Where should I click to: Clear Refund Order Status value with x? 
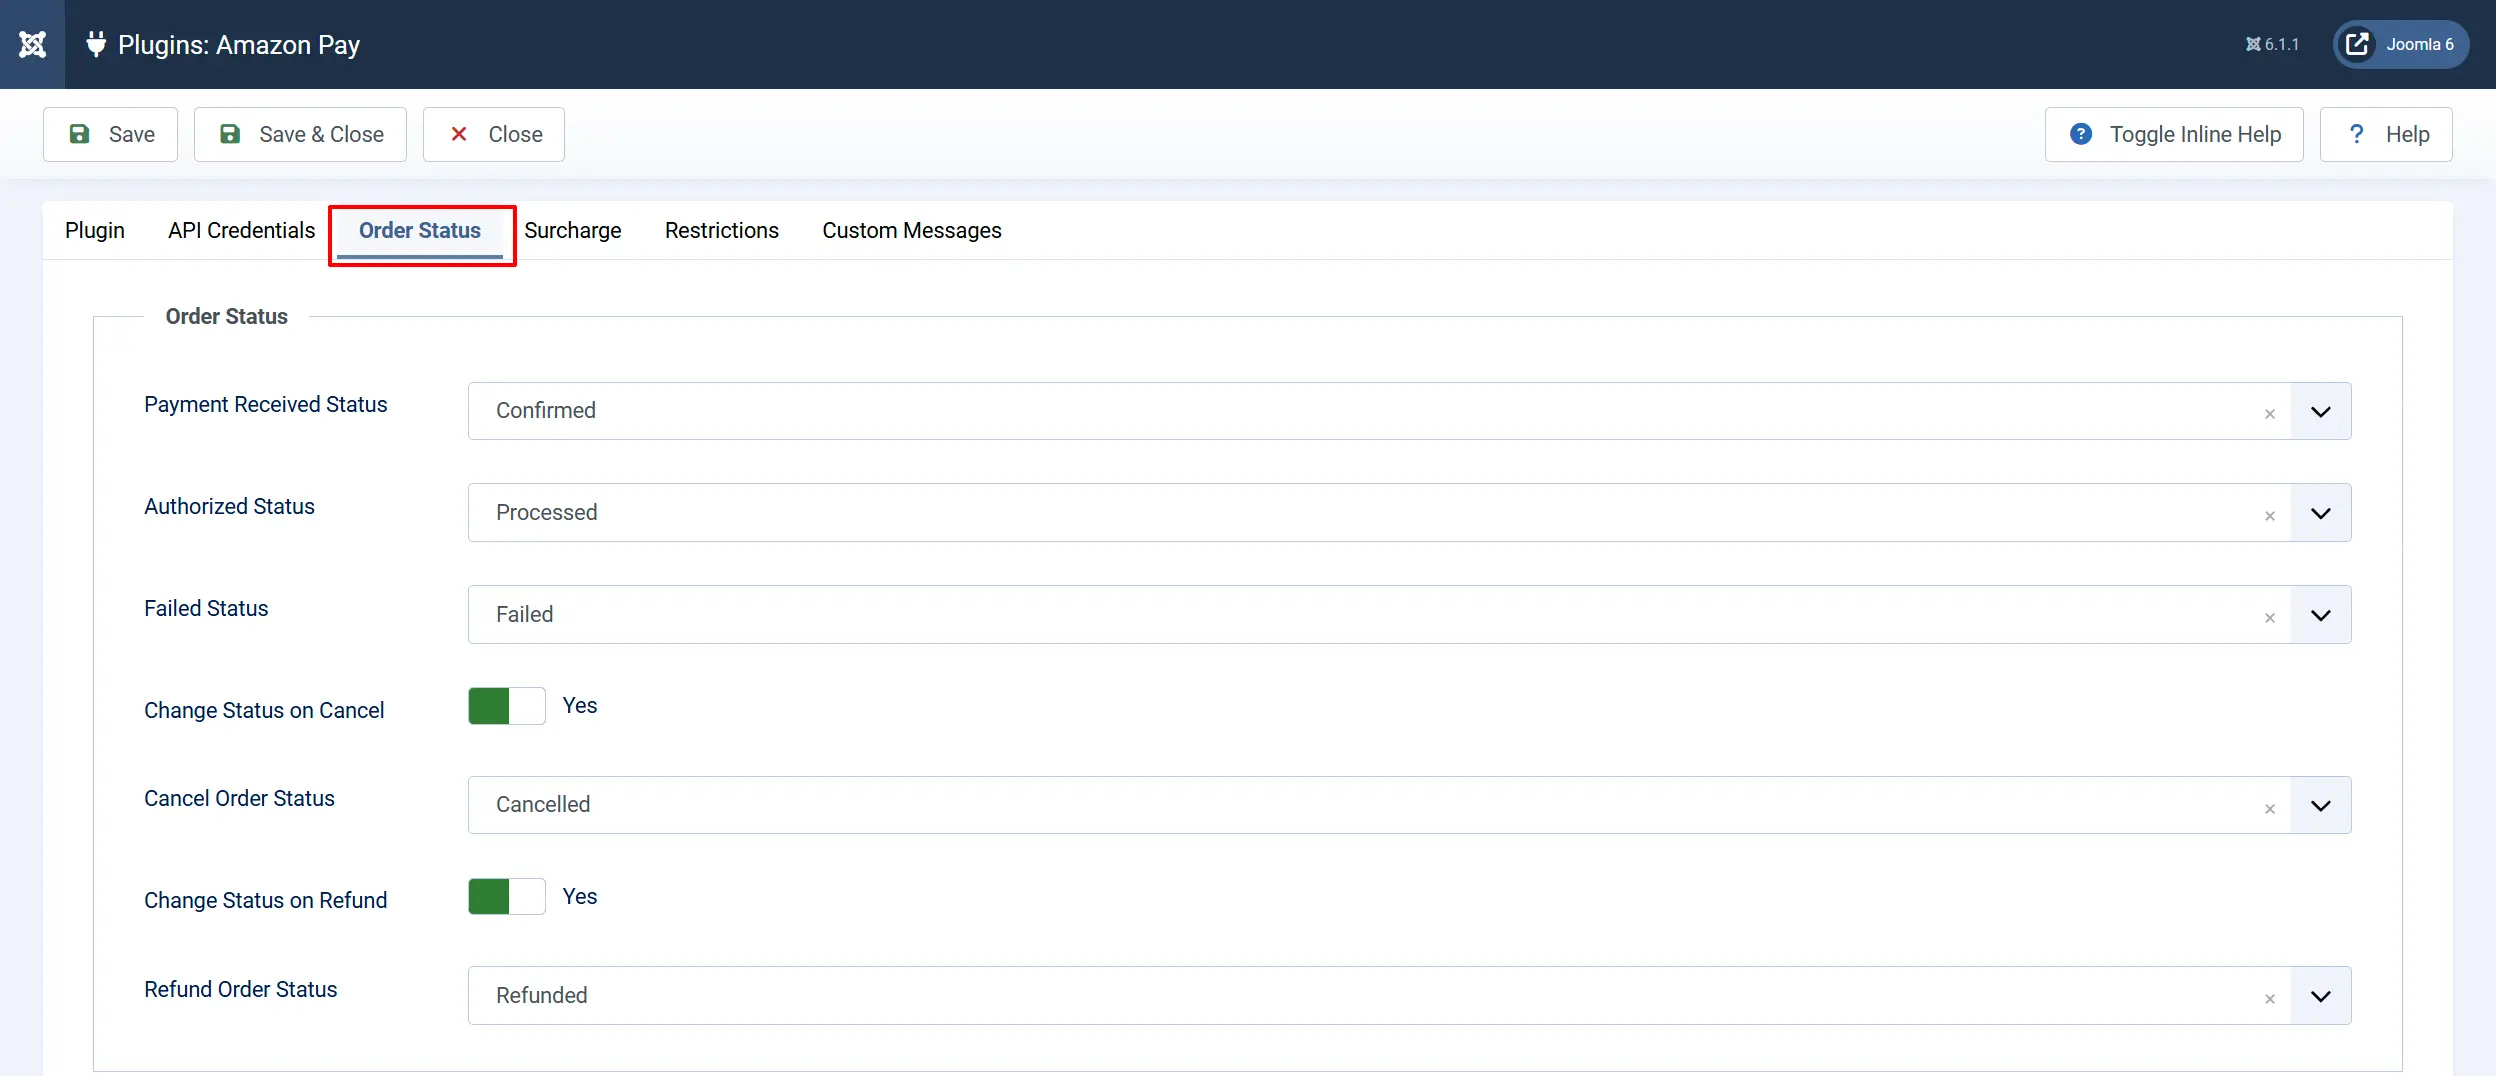point(2270,998)
